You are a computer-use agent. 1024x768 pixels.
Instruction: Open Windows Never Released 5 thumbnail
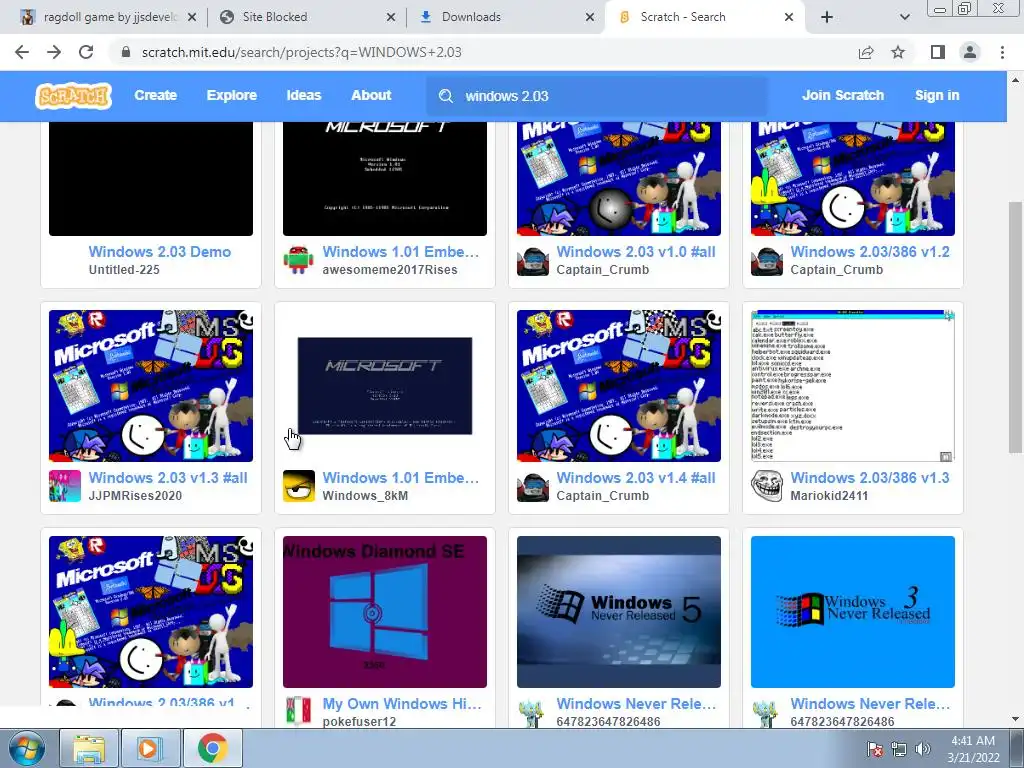click(618, 612)
